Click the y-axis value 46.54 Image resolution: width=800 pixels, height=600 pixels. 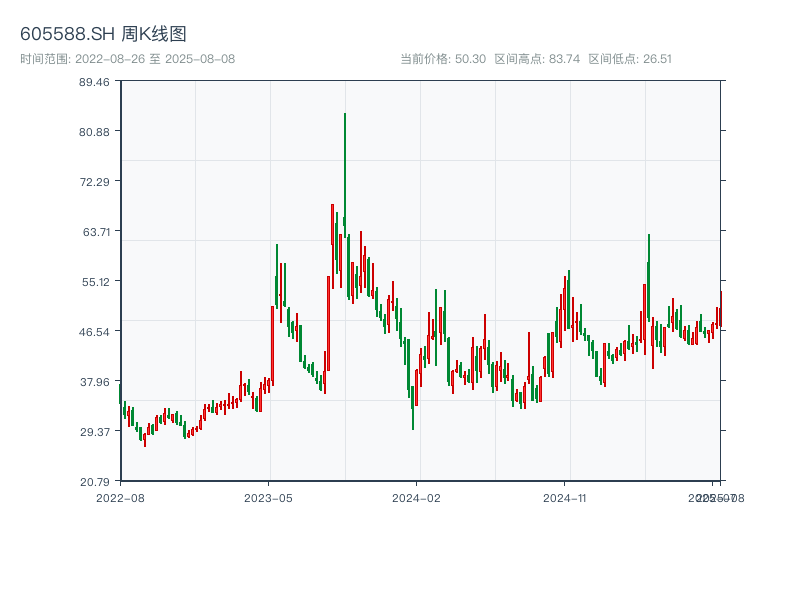(x=94, y=332)
